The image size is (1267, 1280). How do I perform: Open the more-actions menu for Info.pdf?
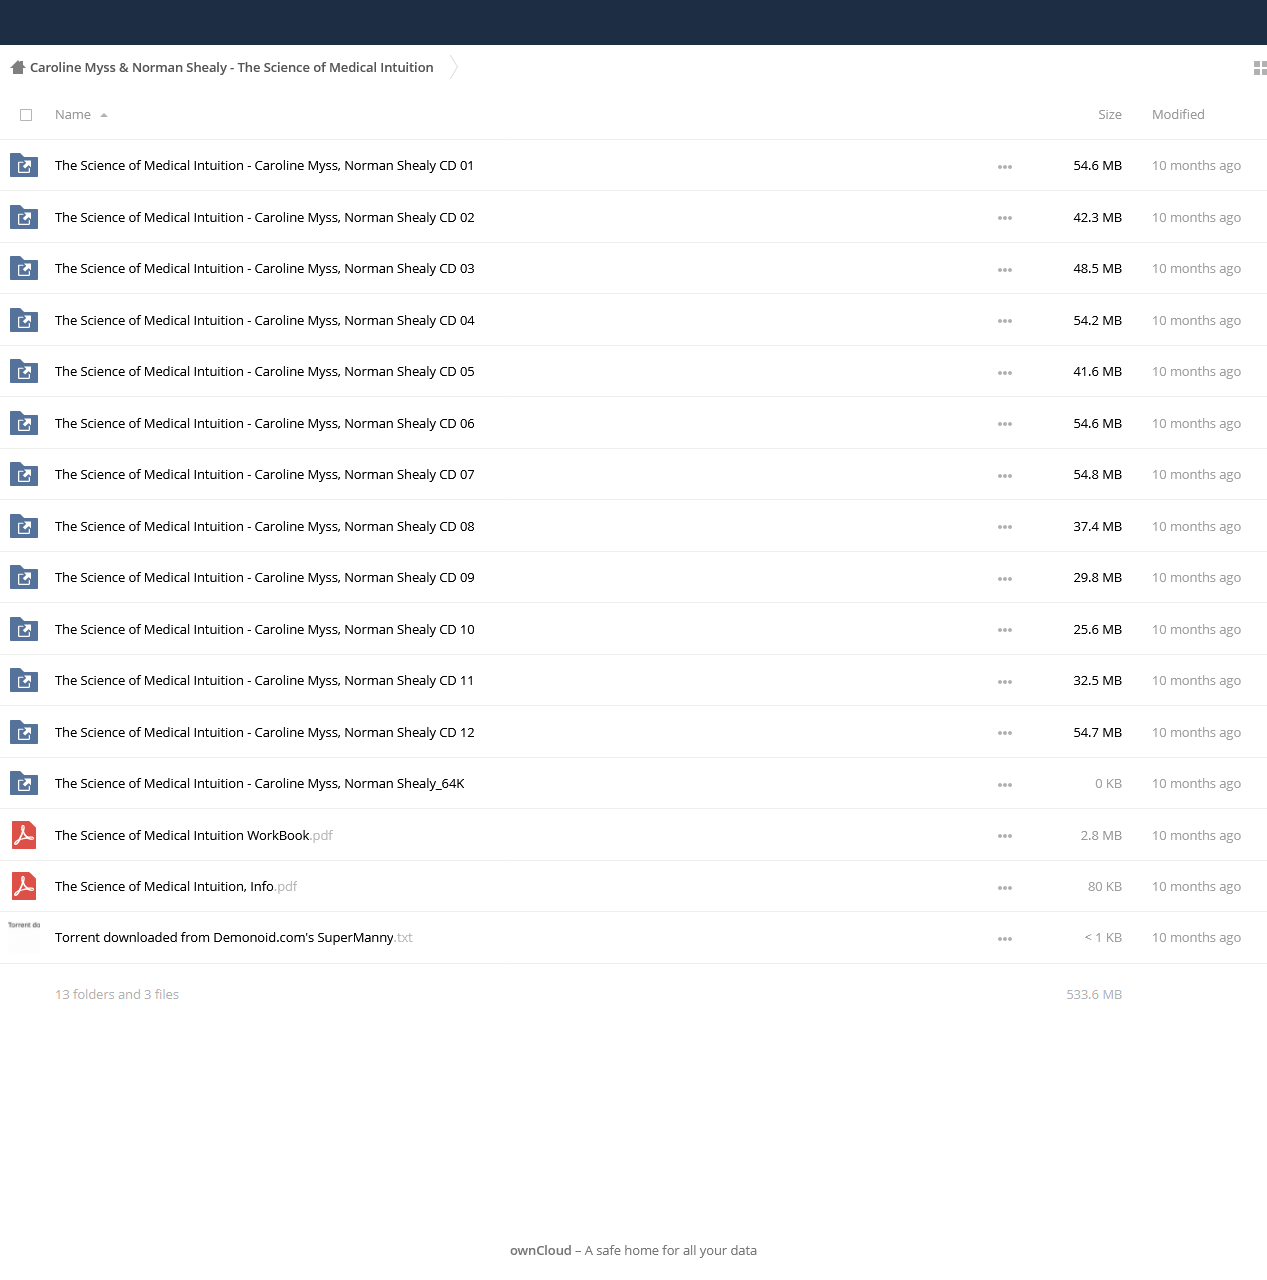tap(1005, 888)
